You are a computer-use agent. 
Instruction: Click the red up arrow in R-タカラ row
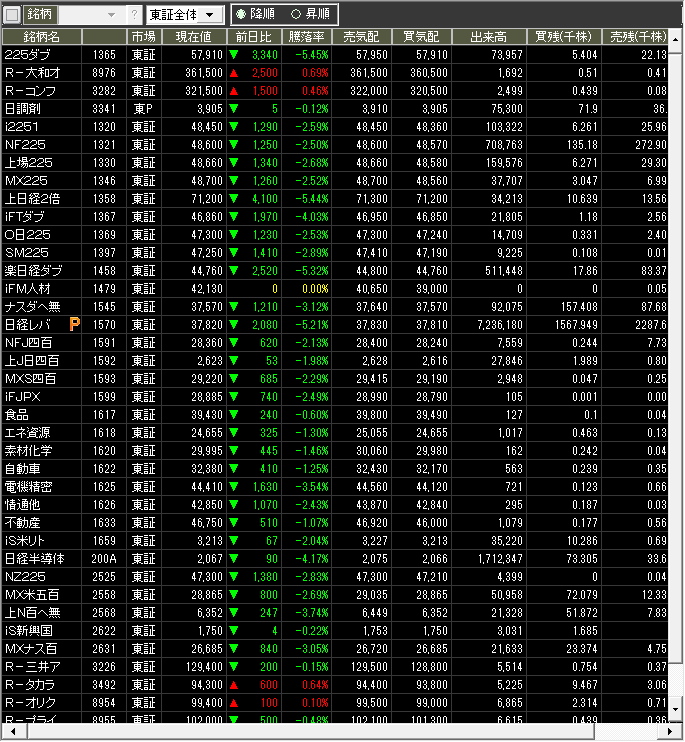tap(233, 684)
